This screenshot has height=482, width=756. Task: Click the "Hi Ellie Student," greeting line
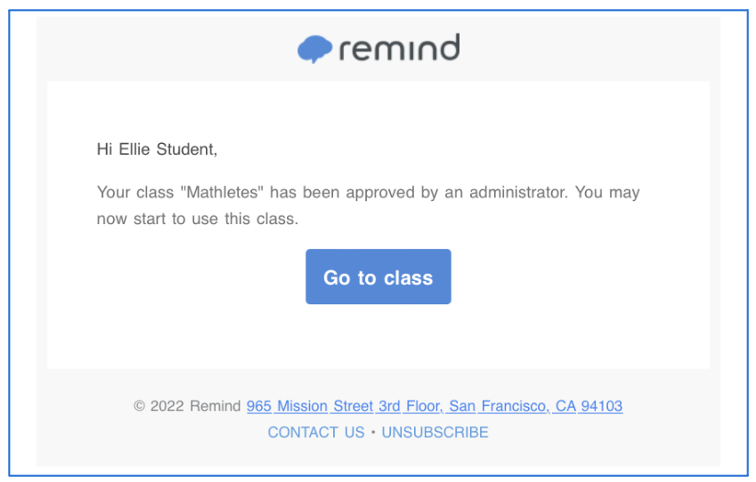(x=156, y=150)
